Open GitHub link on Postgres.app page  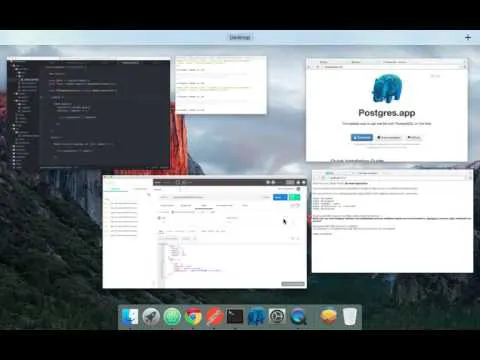(x=414, y=137)
